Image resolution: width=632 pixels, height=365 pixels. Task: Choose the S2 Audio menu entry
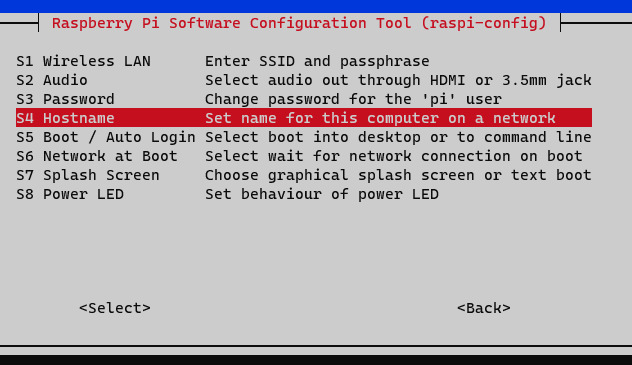304,80
